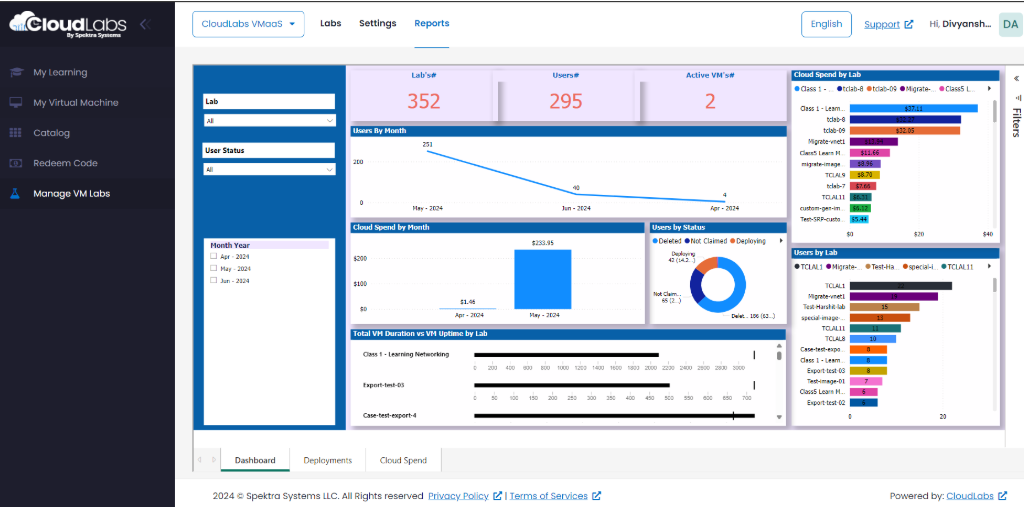This screenshot has height=507, width=1024.
Task: Open the Privacy Policy link
Action: click(458, 496)
